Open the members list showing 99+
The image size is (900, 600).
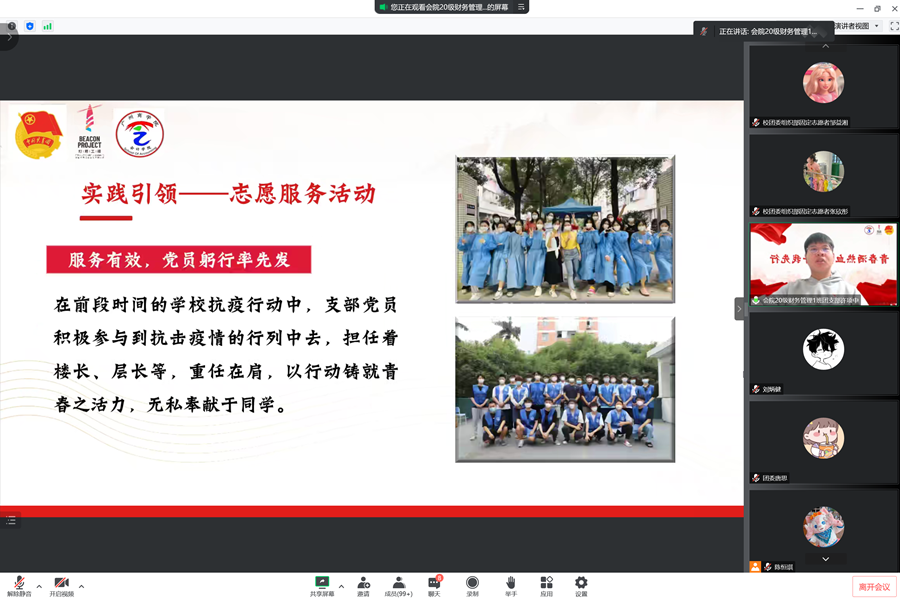click(x=399, y=583)
